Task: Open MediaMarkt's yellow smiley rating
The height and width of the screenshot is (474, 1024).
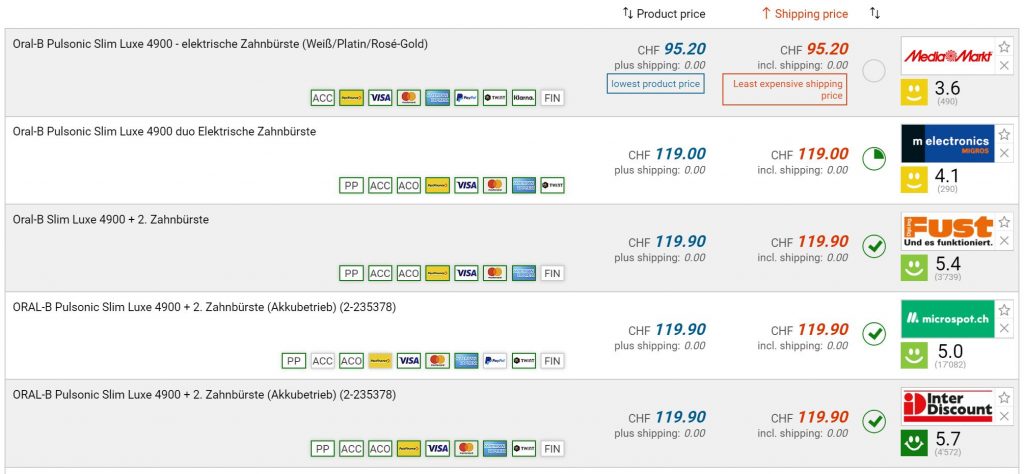Action: point(912,92)
